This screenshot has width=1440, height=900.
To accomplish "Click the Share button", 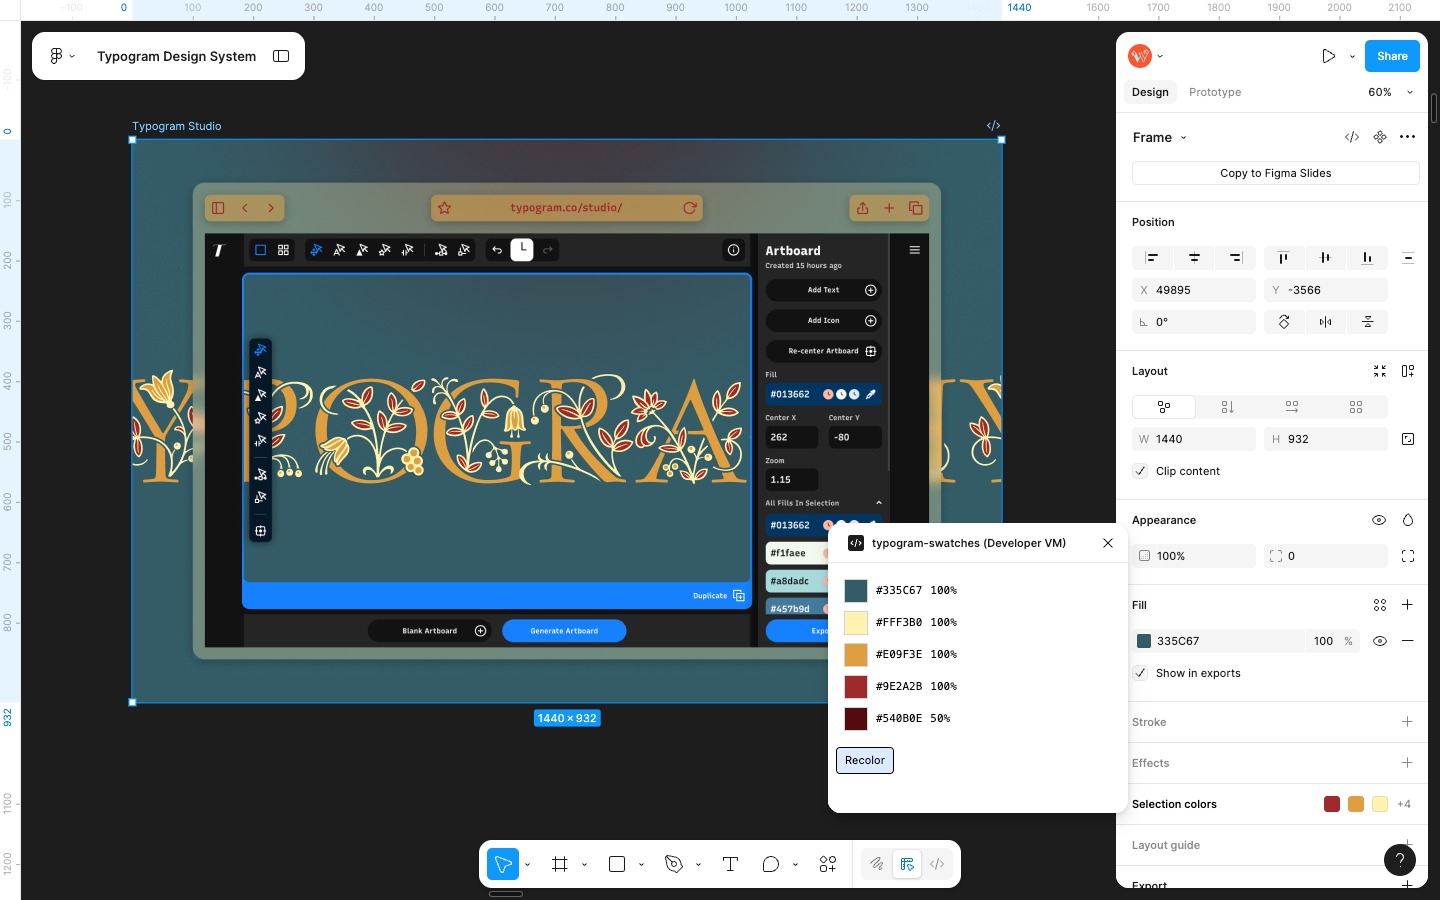I will tap(1392, 56).
